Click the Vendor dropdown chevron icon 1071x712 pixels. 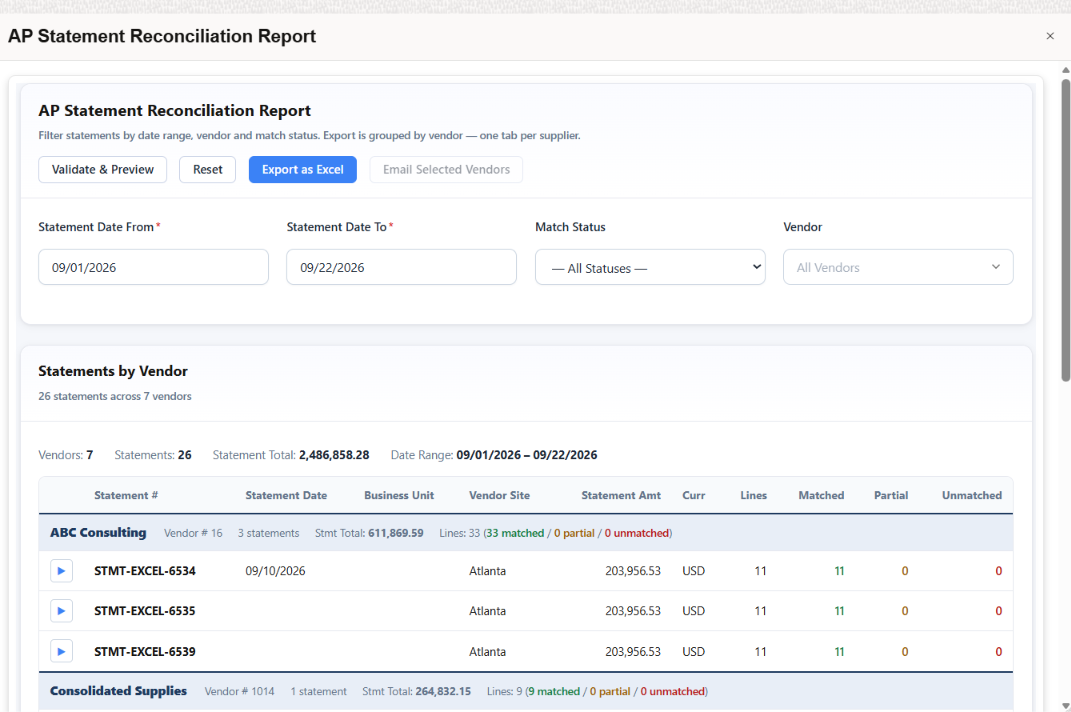996,267
